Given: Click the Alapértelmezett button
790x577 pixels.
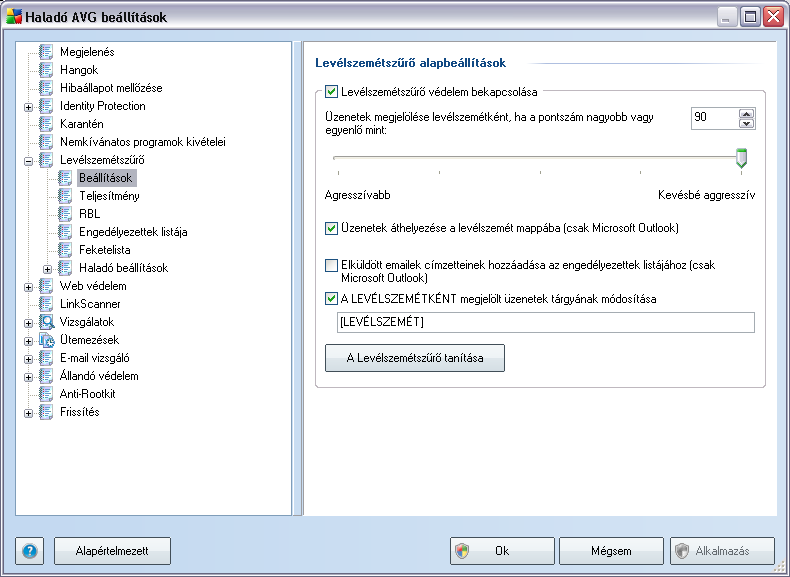Looking at the screenshot, I should tap(112, 551).
